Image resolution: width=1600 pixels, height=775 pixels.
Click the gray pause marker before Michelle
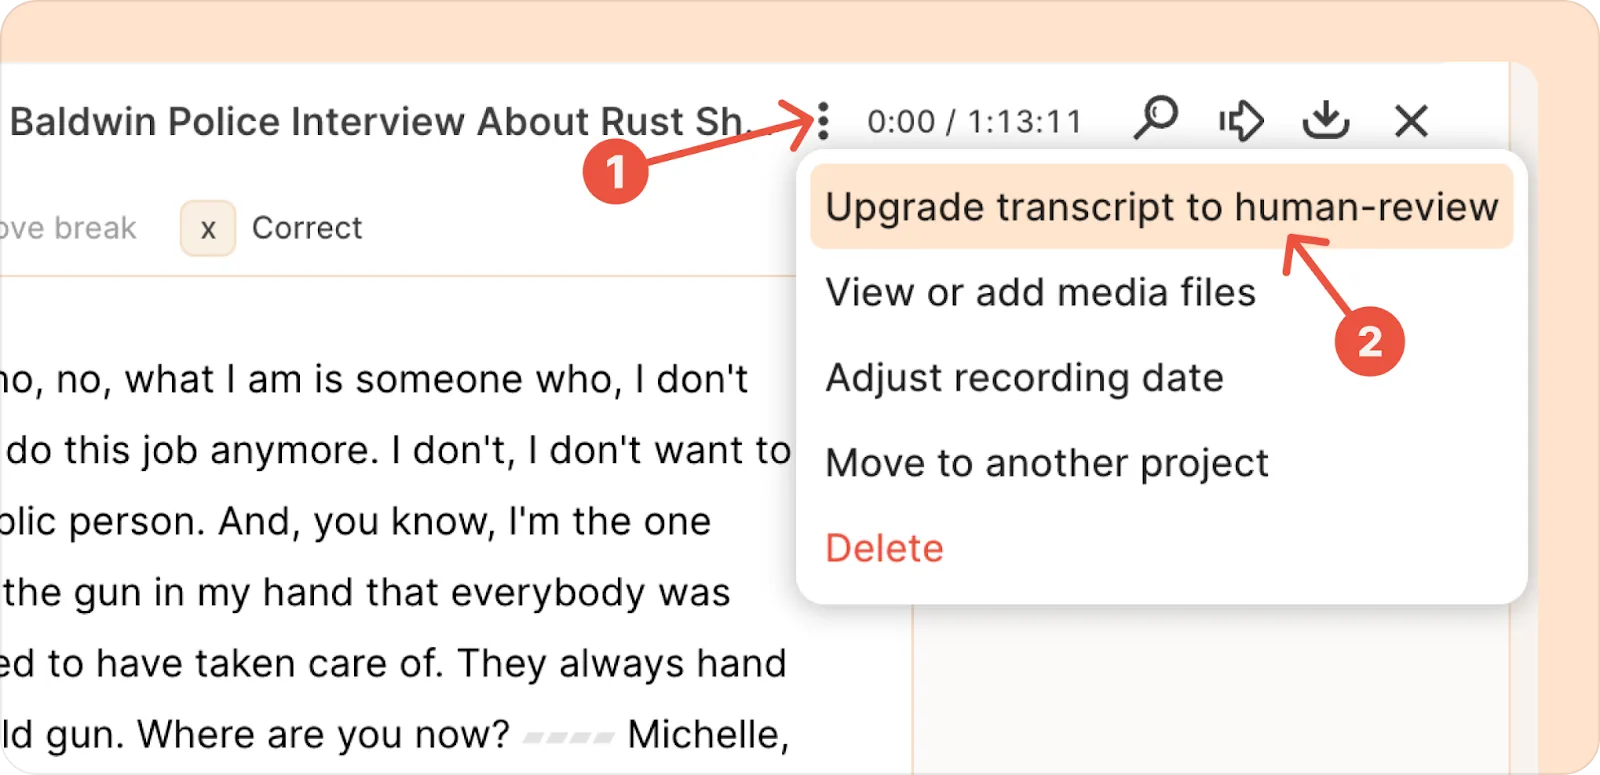(568, 738)
